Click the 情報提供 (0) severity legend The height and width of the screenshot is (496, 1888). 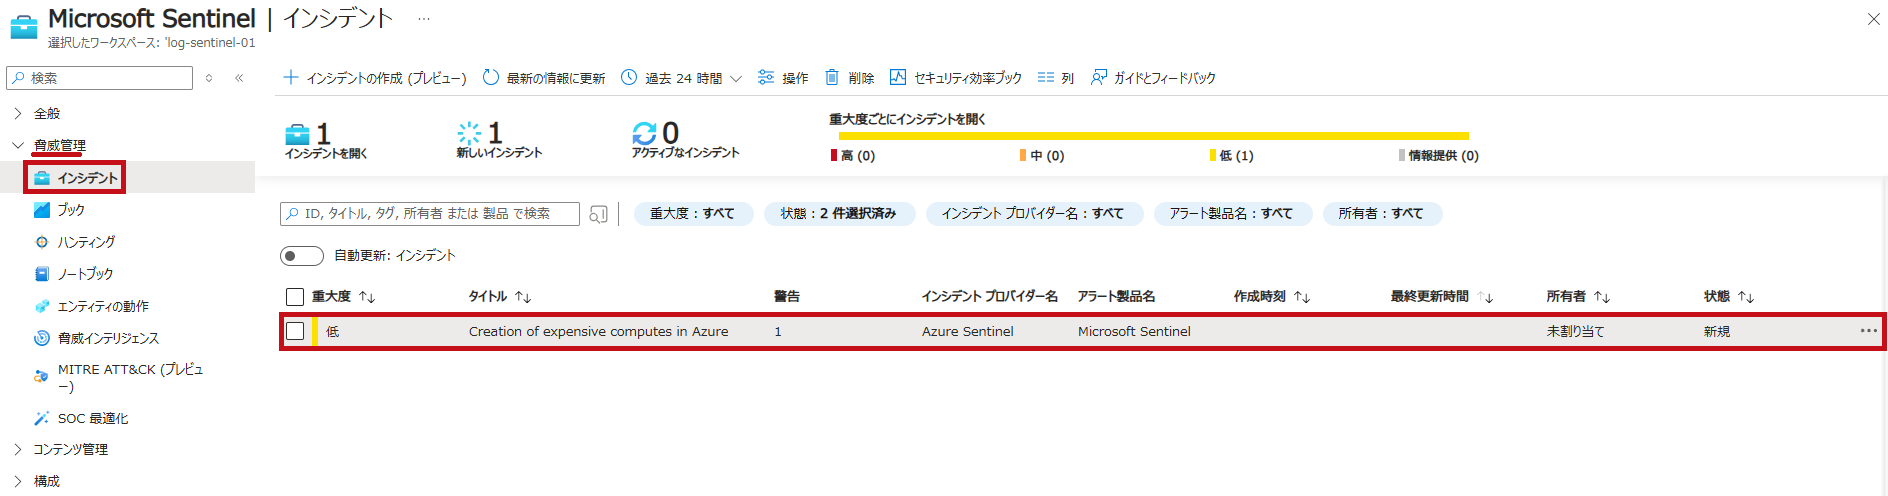tap(1439, 155)
